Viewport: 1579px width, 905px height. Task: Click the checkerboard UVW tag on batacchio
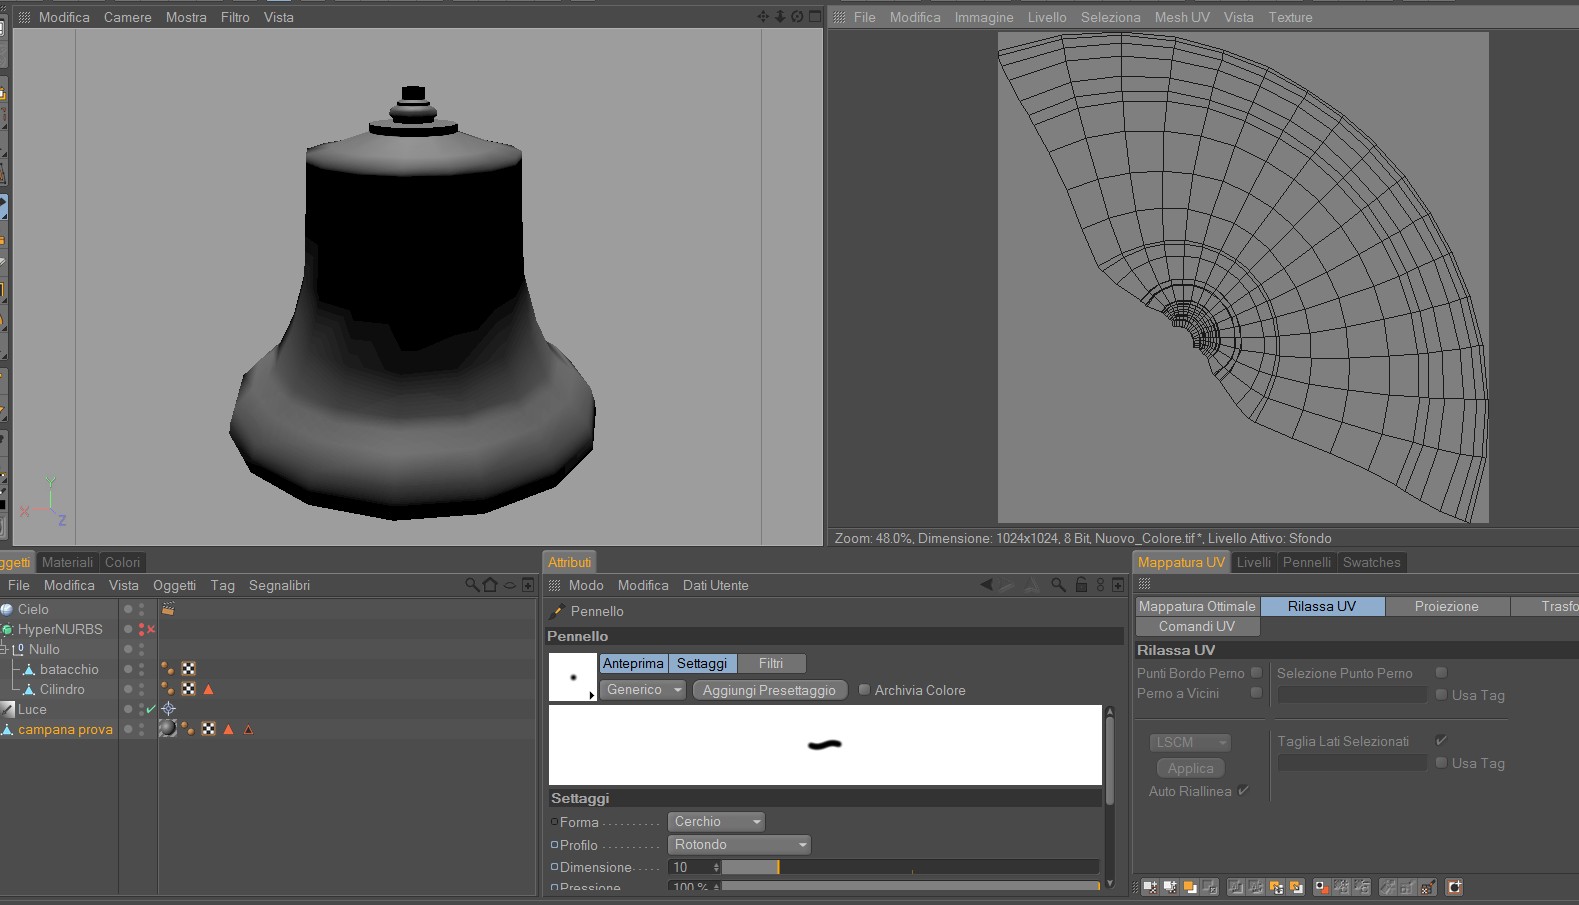click(x=188, y=669)
